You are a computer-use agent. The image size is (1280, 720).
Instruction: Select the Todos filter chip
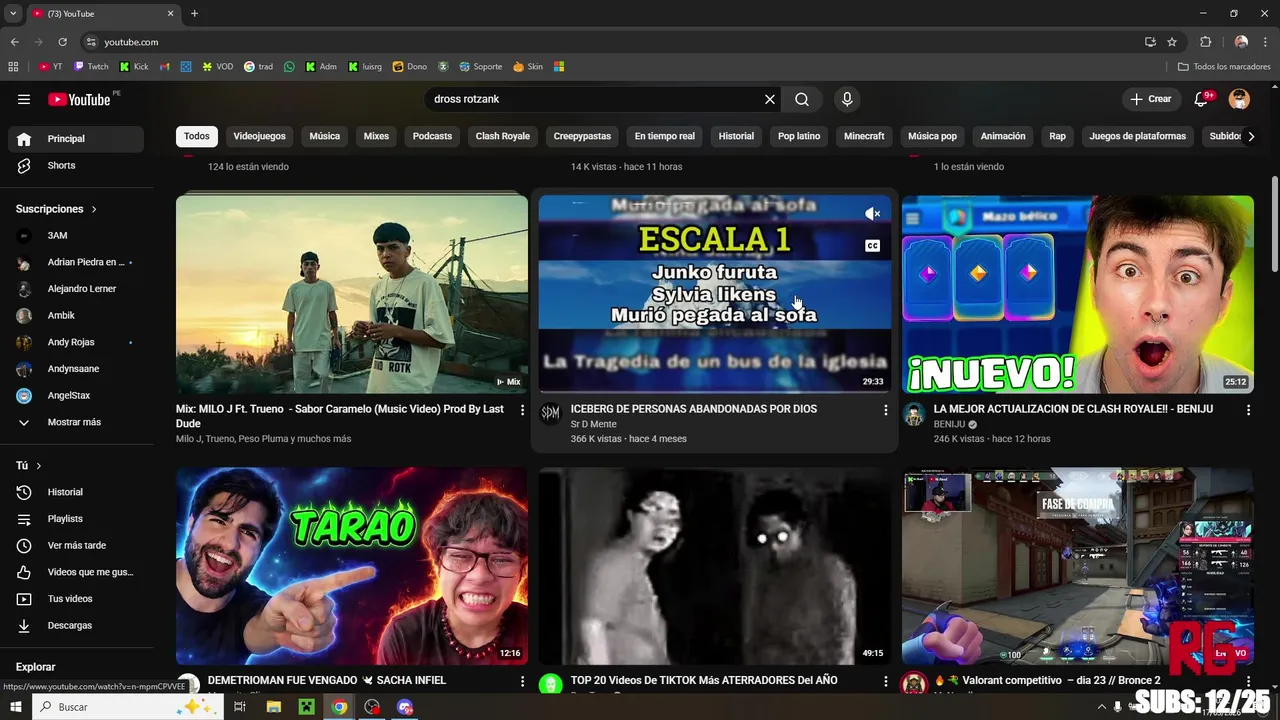[x=197, y=136]
